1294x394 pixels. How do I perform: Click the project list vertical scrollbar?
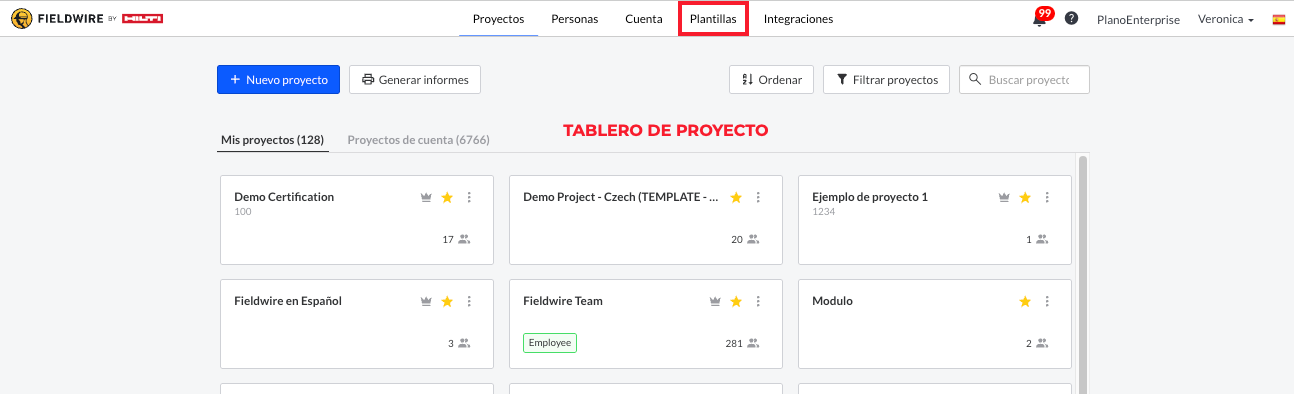click(x=1083, y=270)
